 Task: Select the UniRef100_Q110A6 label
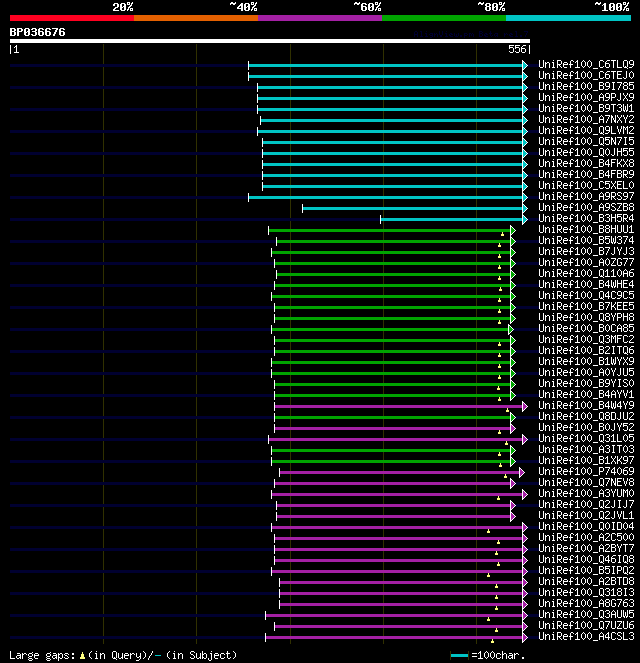(x=586, y=273)
